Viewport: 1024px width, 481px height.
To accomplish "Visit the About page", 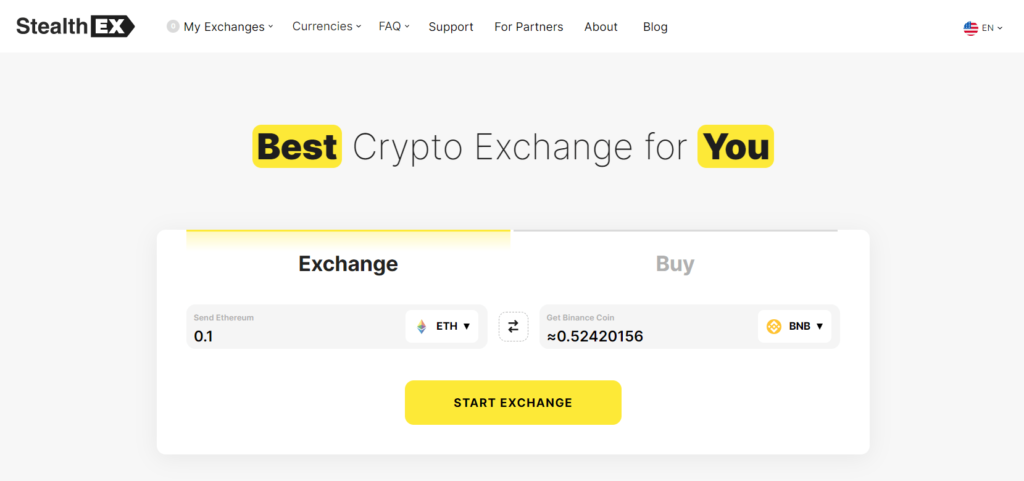I will [601, 27].
